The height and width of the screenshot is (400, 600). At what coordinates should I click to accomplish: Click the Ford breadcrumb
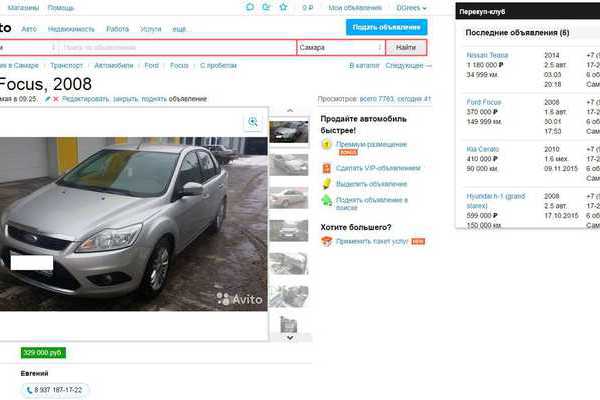152,65
